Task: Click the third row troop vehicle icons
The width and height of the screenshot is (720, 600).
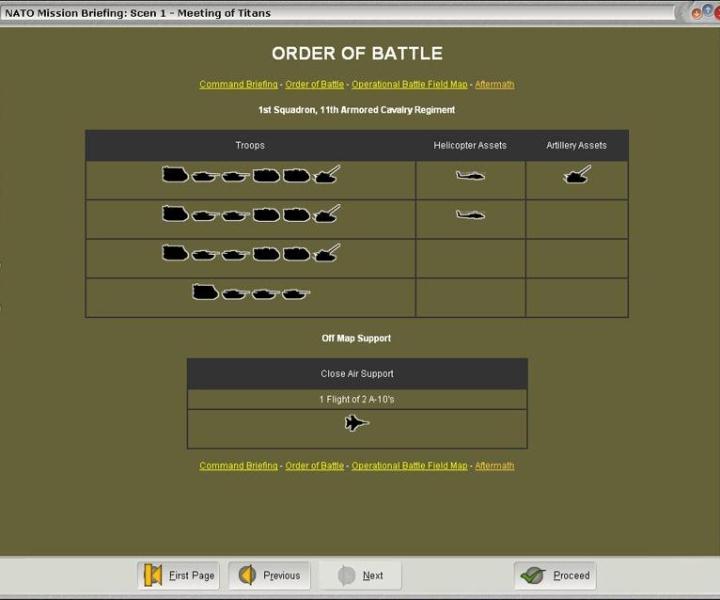Action: [x=250, y=253]
